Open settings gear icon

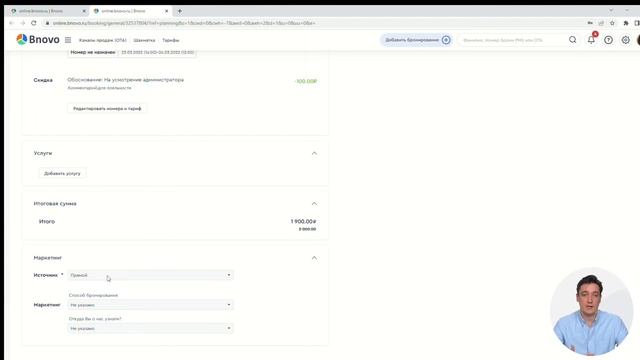(625, 40)
